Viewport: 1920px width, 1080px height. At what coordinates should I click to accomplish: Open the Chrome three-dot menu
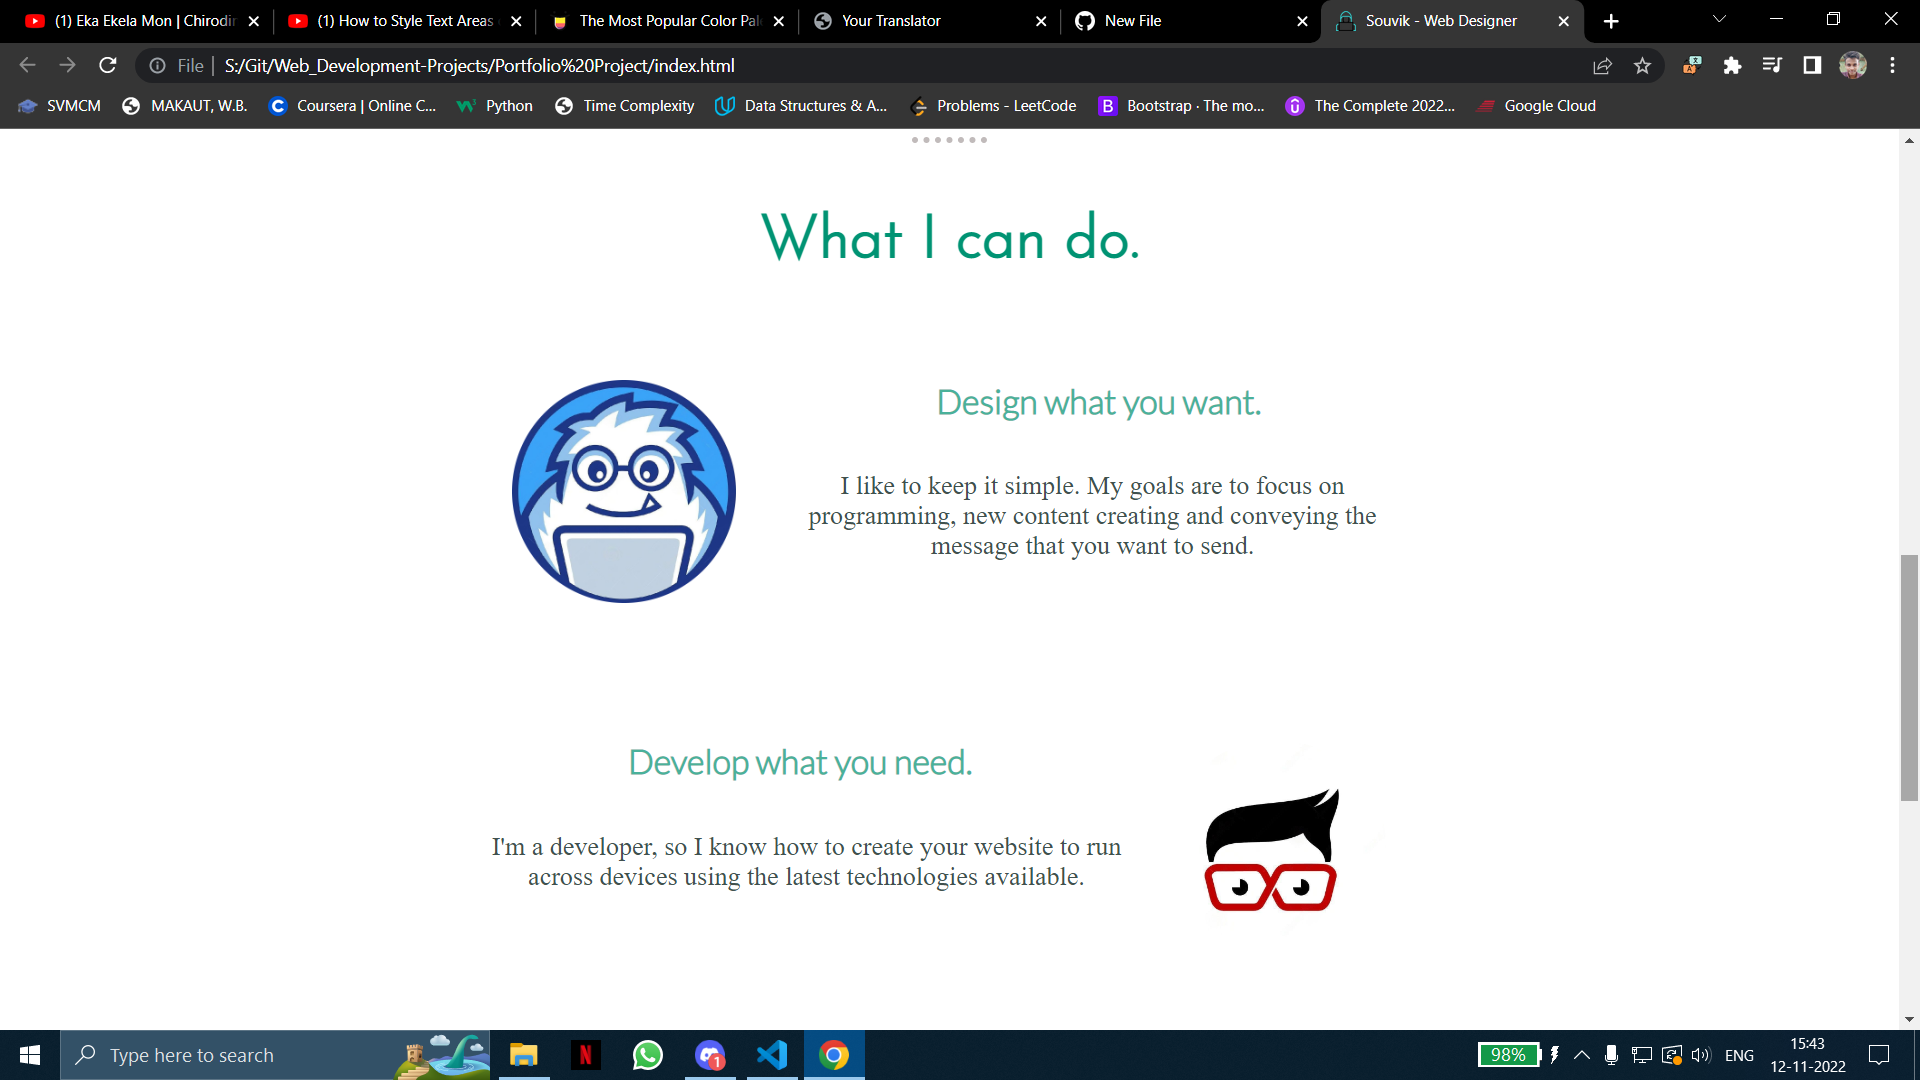[1892, 65]
